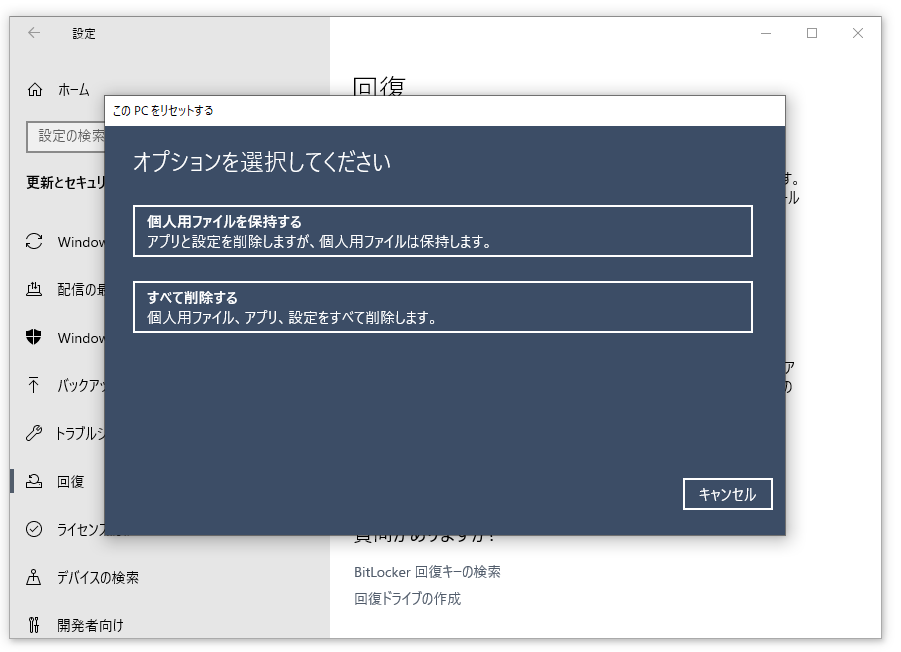Open the BitLocker 回復キーの検索 link
The height and width of the screenshot is (652, 901).
[x=427, y=572]
